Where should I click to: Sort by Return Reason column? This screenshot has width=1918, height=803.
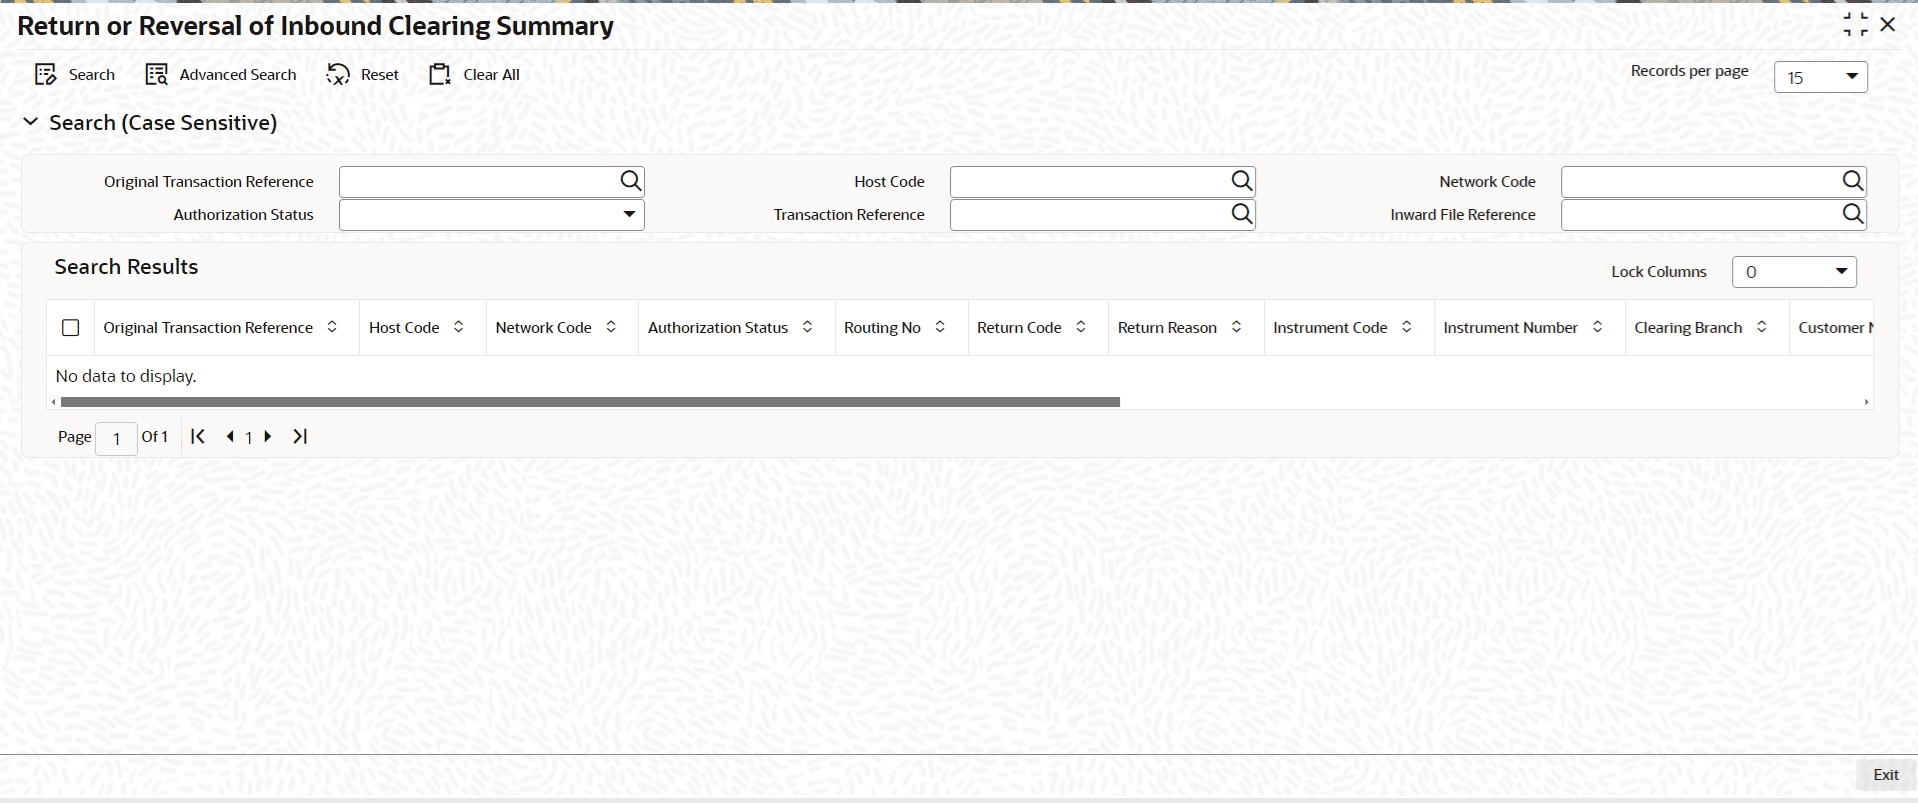[x=1236, y=327]
